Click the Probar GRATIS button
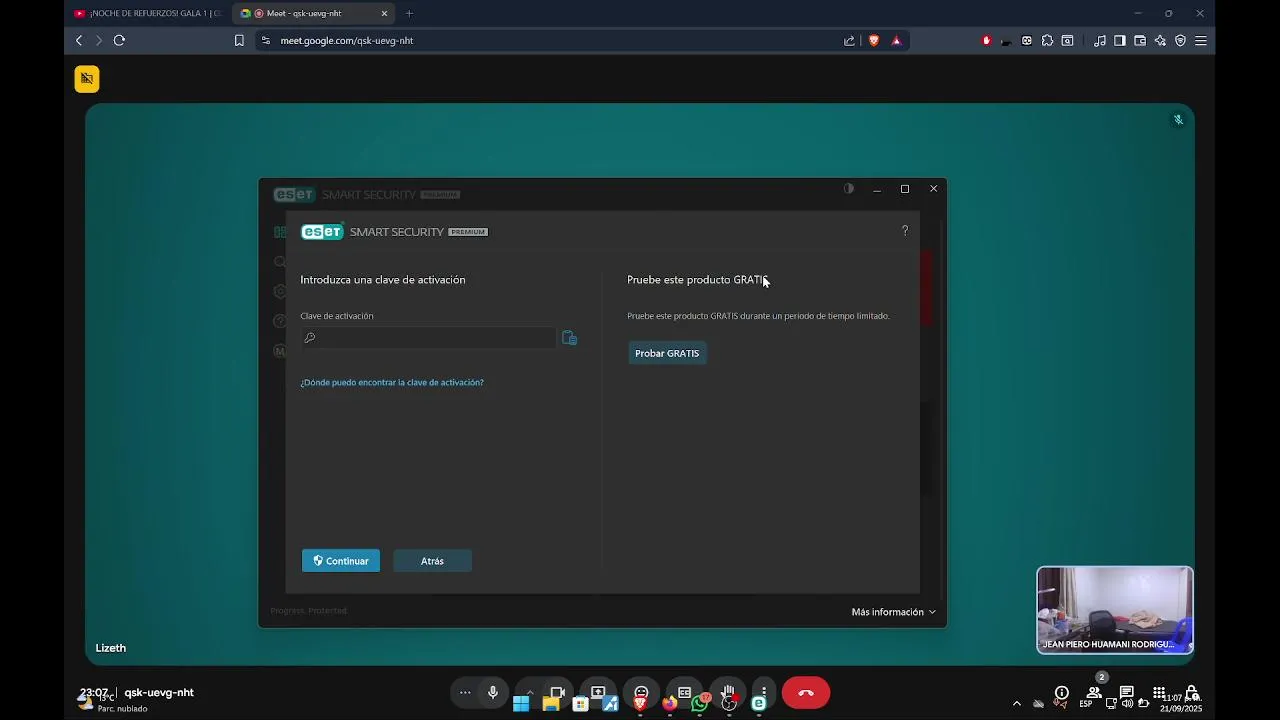 tap(667, 353)
